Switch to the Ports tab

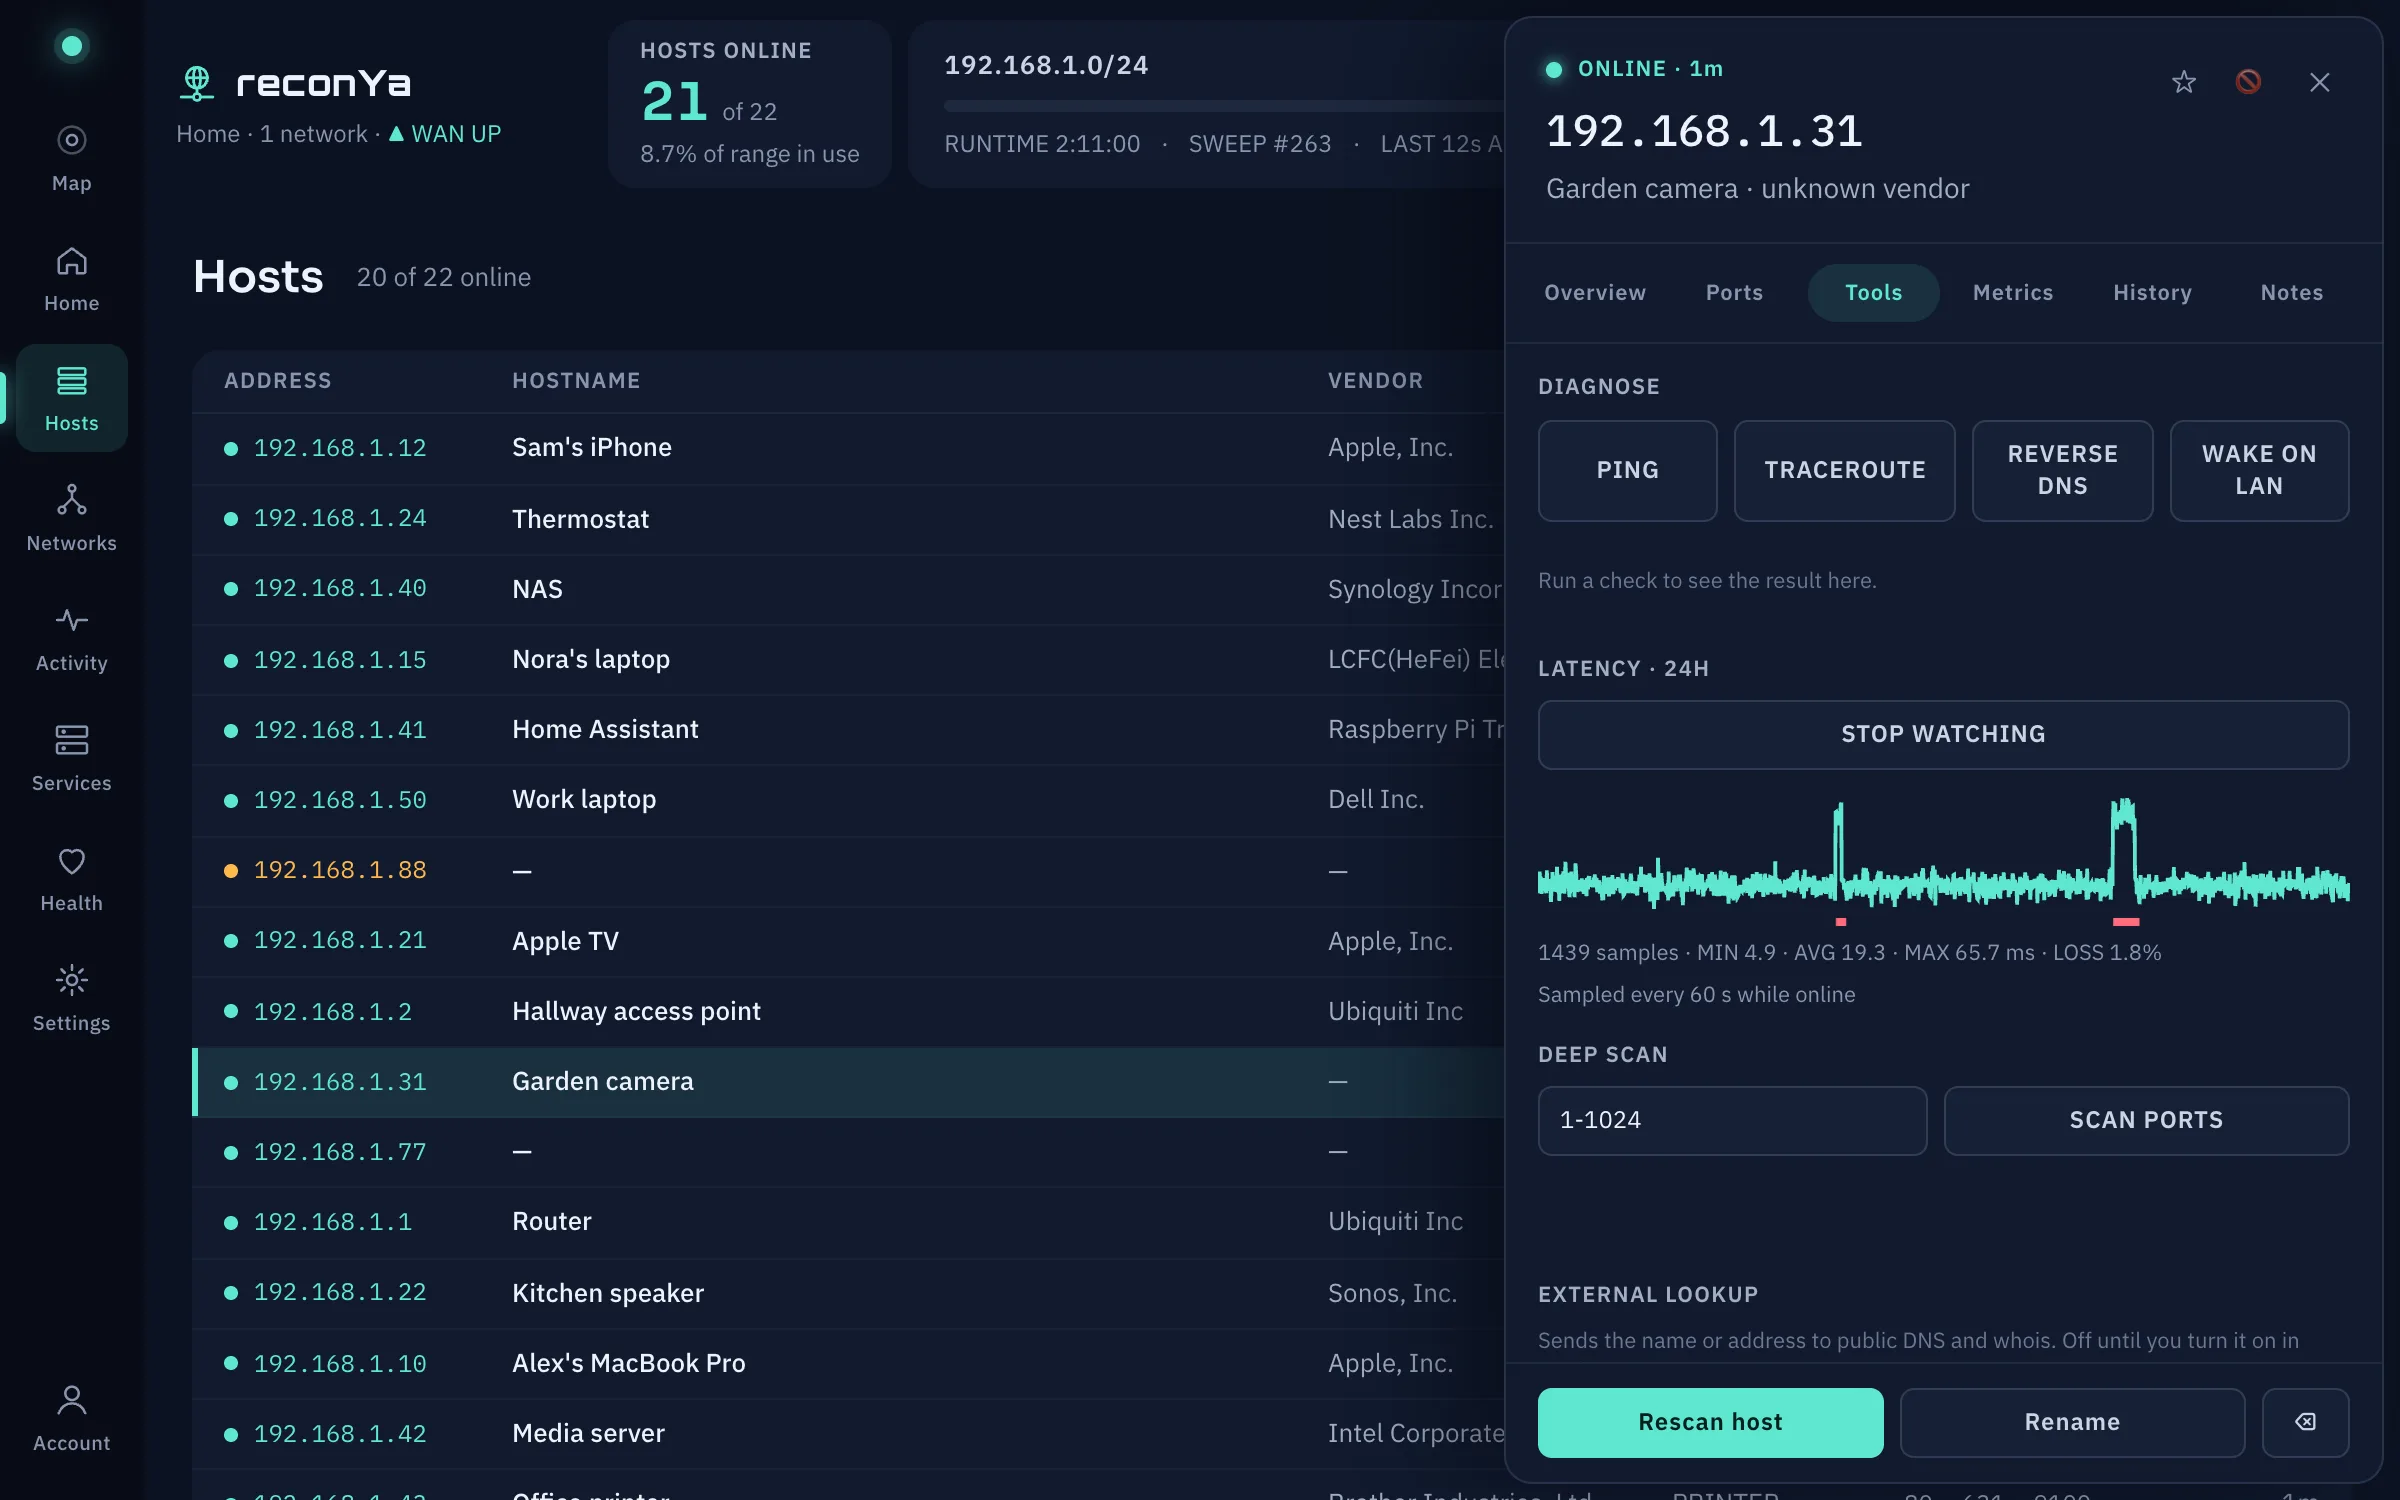(x=1734, y=293)
